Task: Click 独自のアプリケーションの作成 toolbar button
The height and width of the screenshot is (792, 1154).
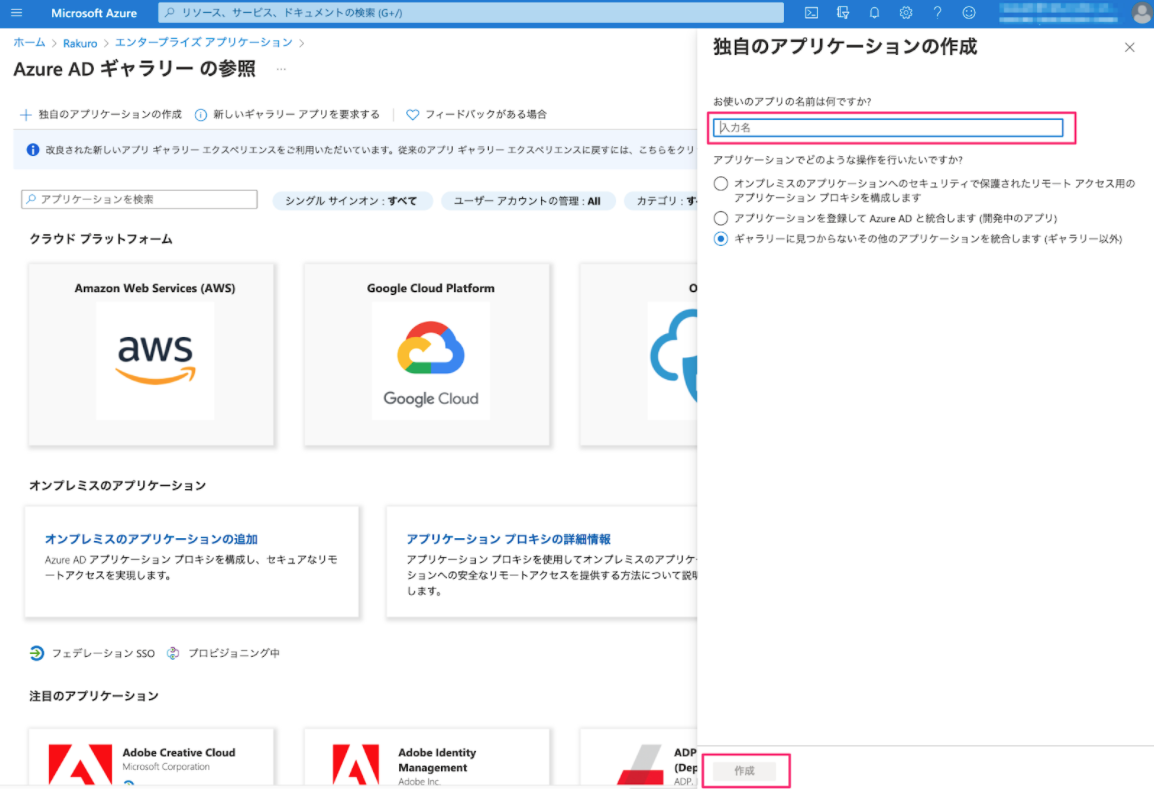Action: point(101,115)
